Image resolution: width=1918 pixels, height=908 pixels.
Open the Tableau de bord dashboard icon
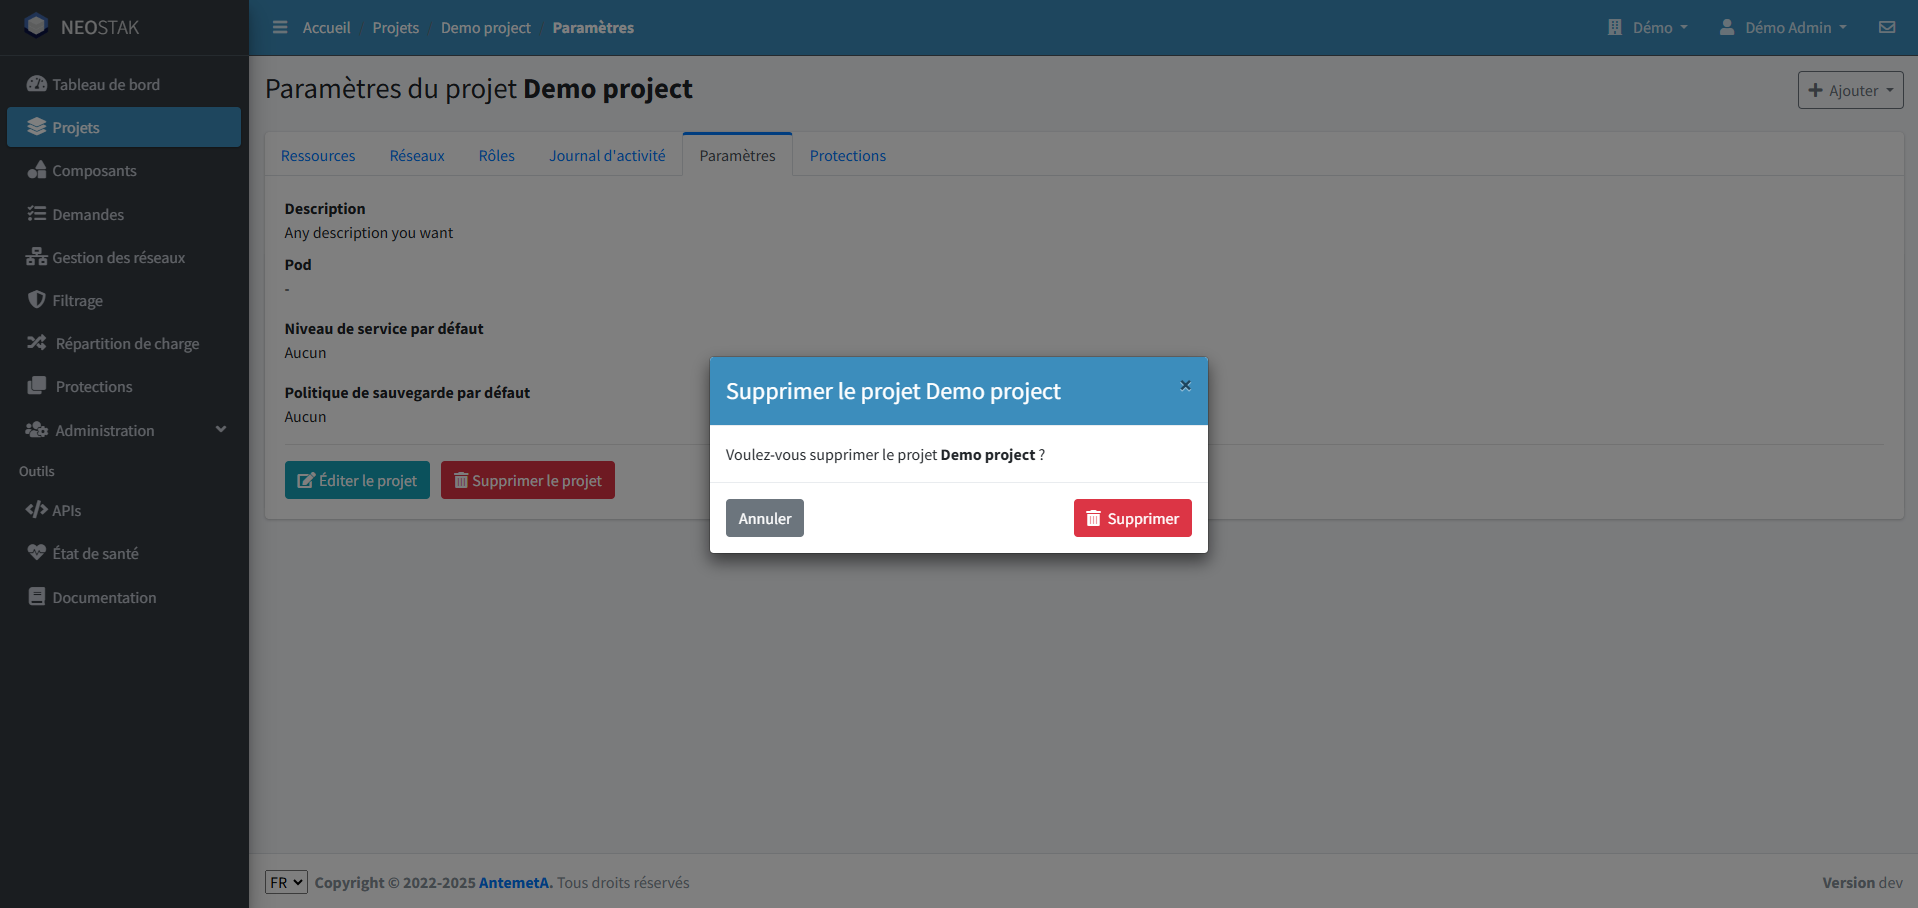(x=36, y=84)
